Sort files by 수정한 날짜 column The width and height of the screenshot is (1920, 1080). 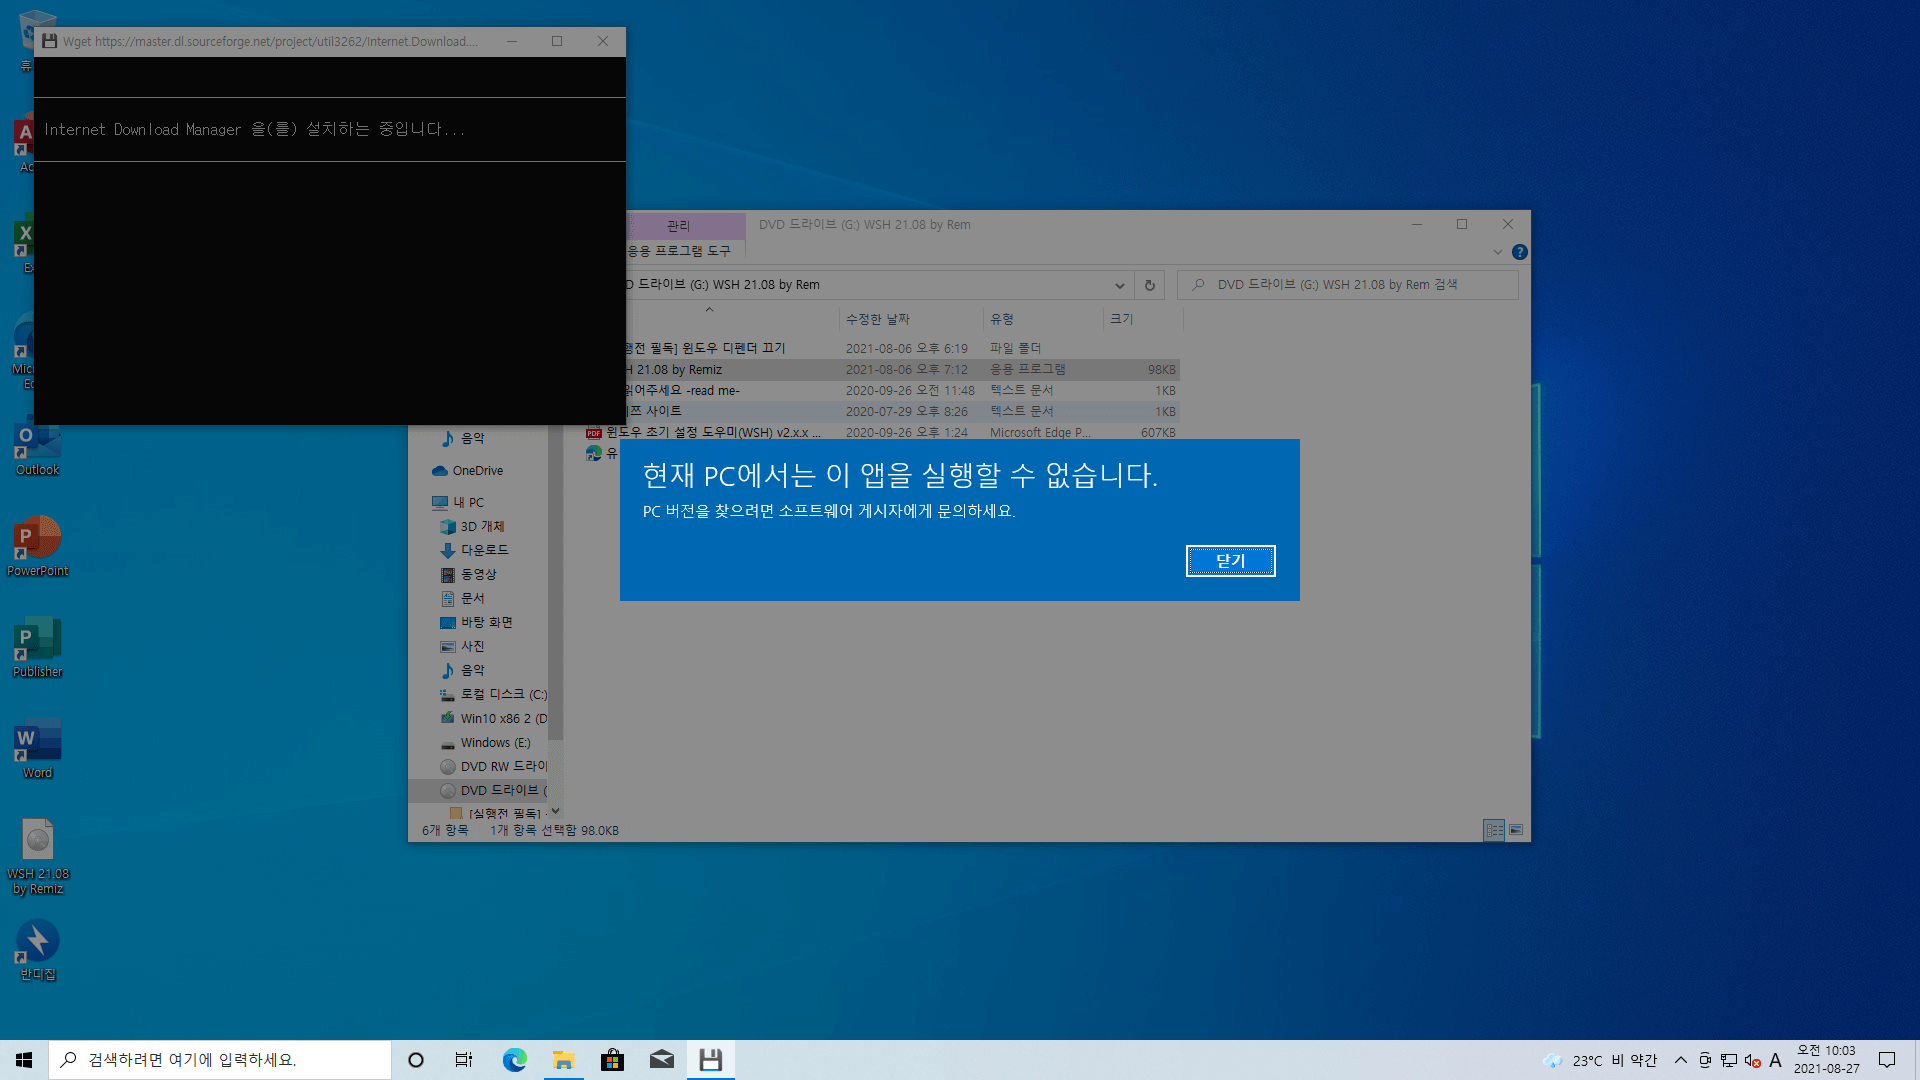coord(910,319)
